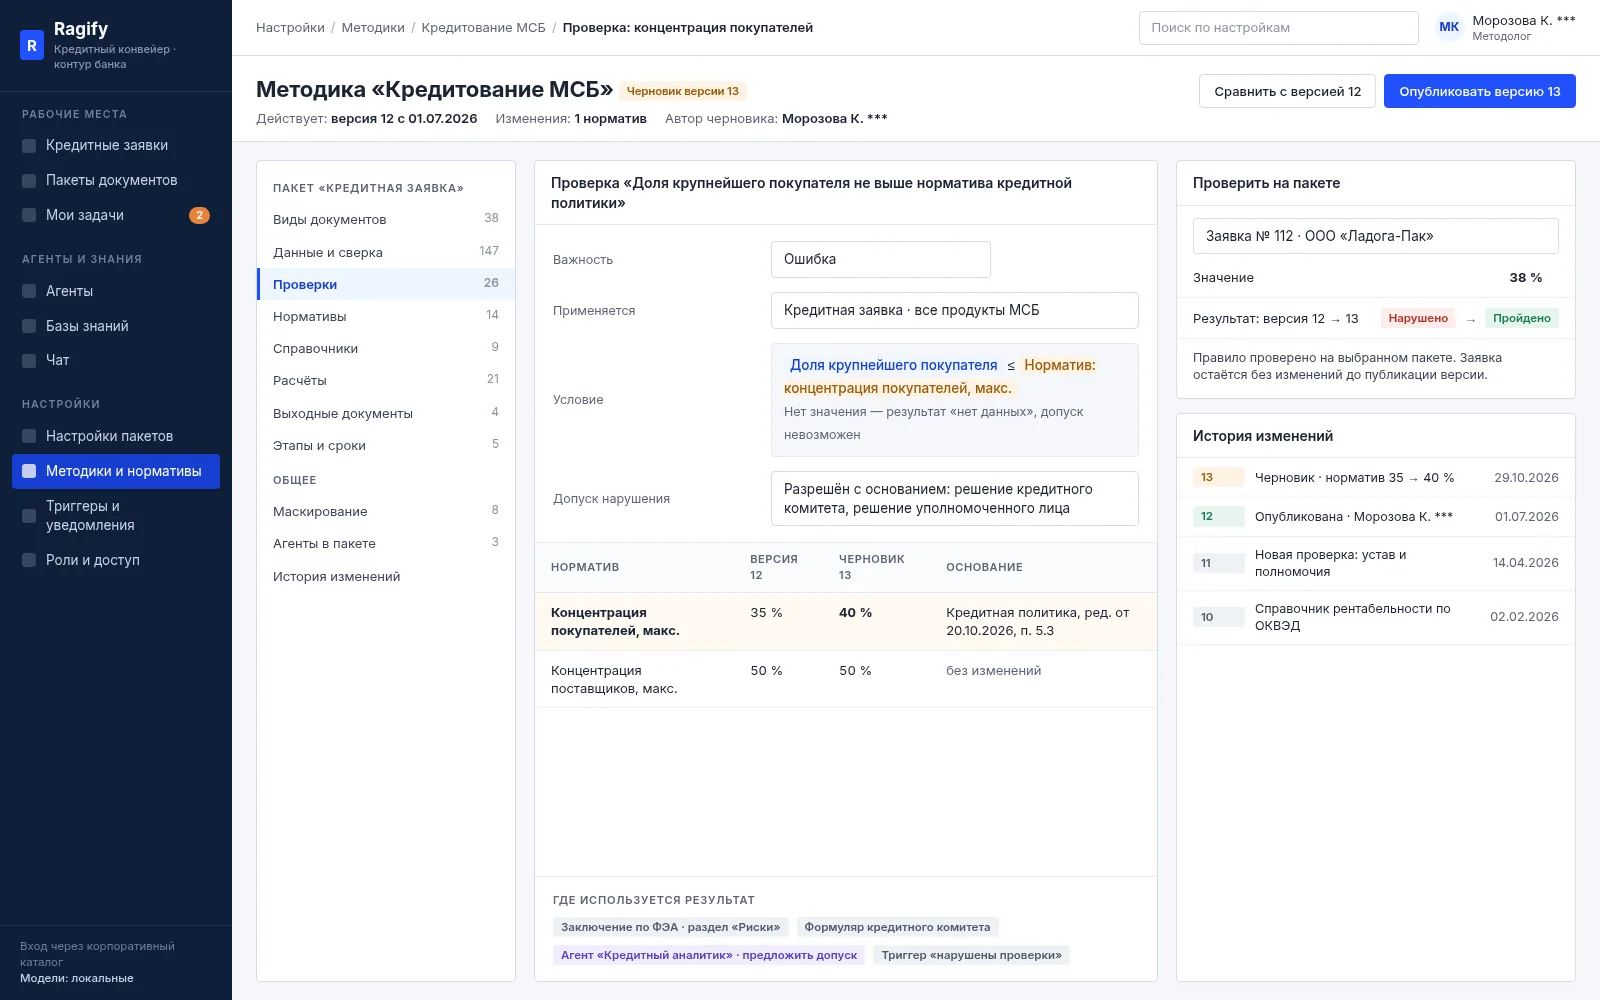Screen dimensions: 1600x1000
Task: Click the Ragify logo icon
Action: tap(32, 45)
